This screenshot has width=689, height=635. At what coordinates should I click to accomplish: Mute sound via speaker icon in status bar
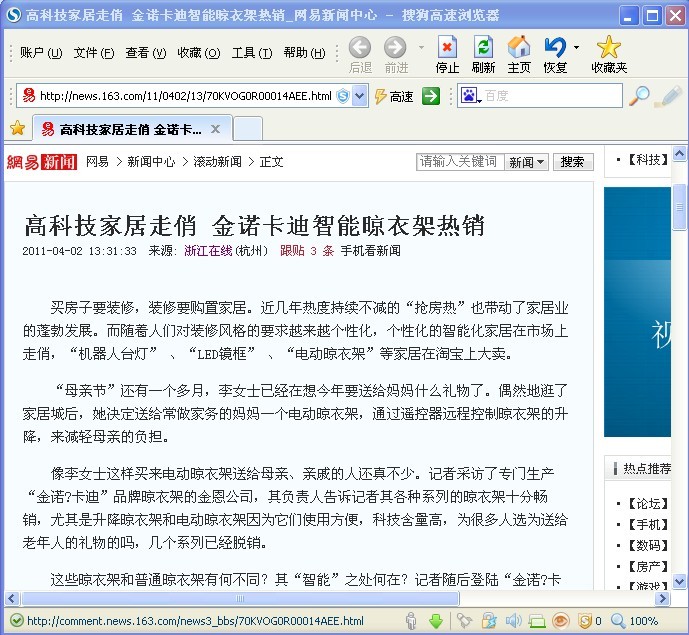513,620
